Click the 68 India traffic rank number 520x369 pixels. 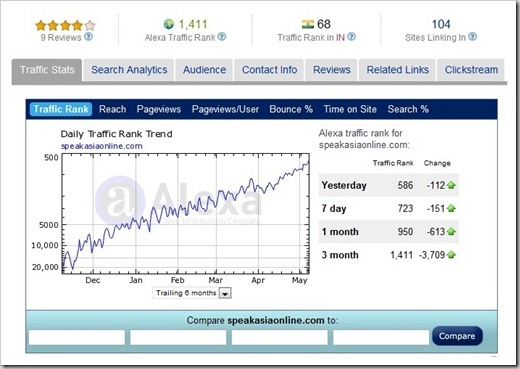(324, 24)
